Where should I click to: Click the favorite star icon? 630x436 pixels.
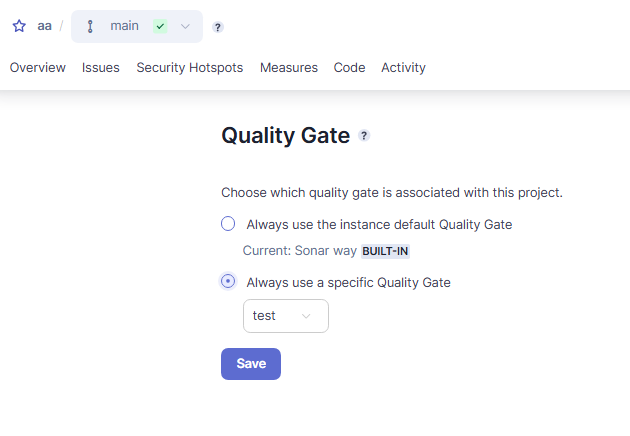pyautogui.click(x=19, y=26)
